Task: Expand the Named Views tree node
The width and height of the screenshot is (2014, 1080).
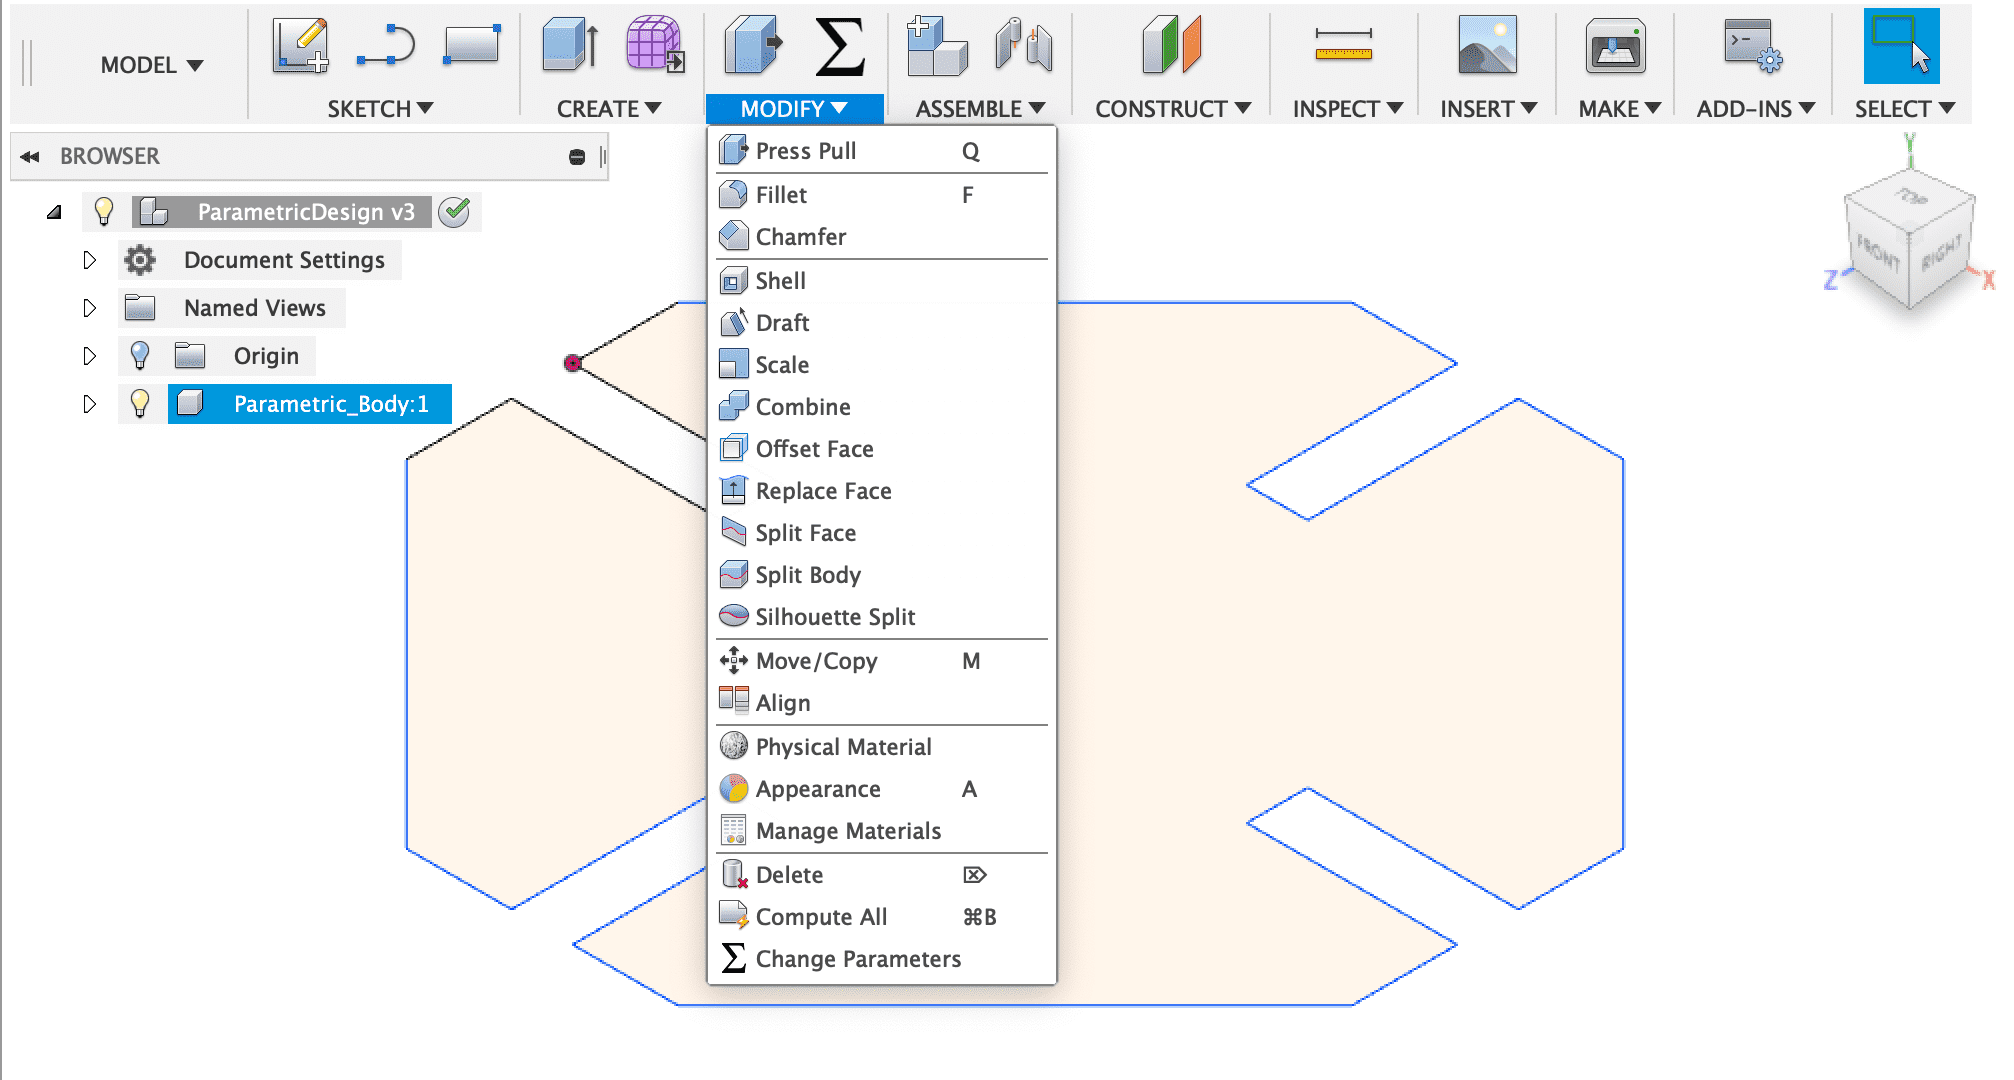Action: tap(89, 308)
